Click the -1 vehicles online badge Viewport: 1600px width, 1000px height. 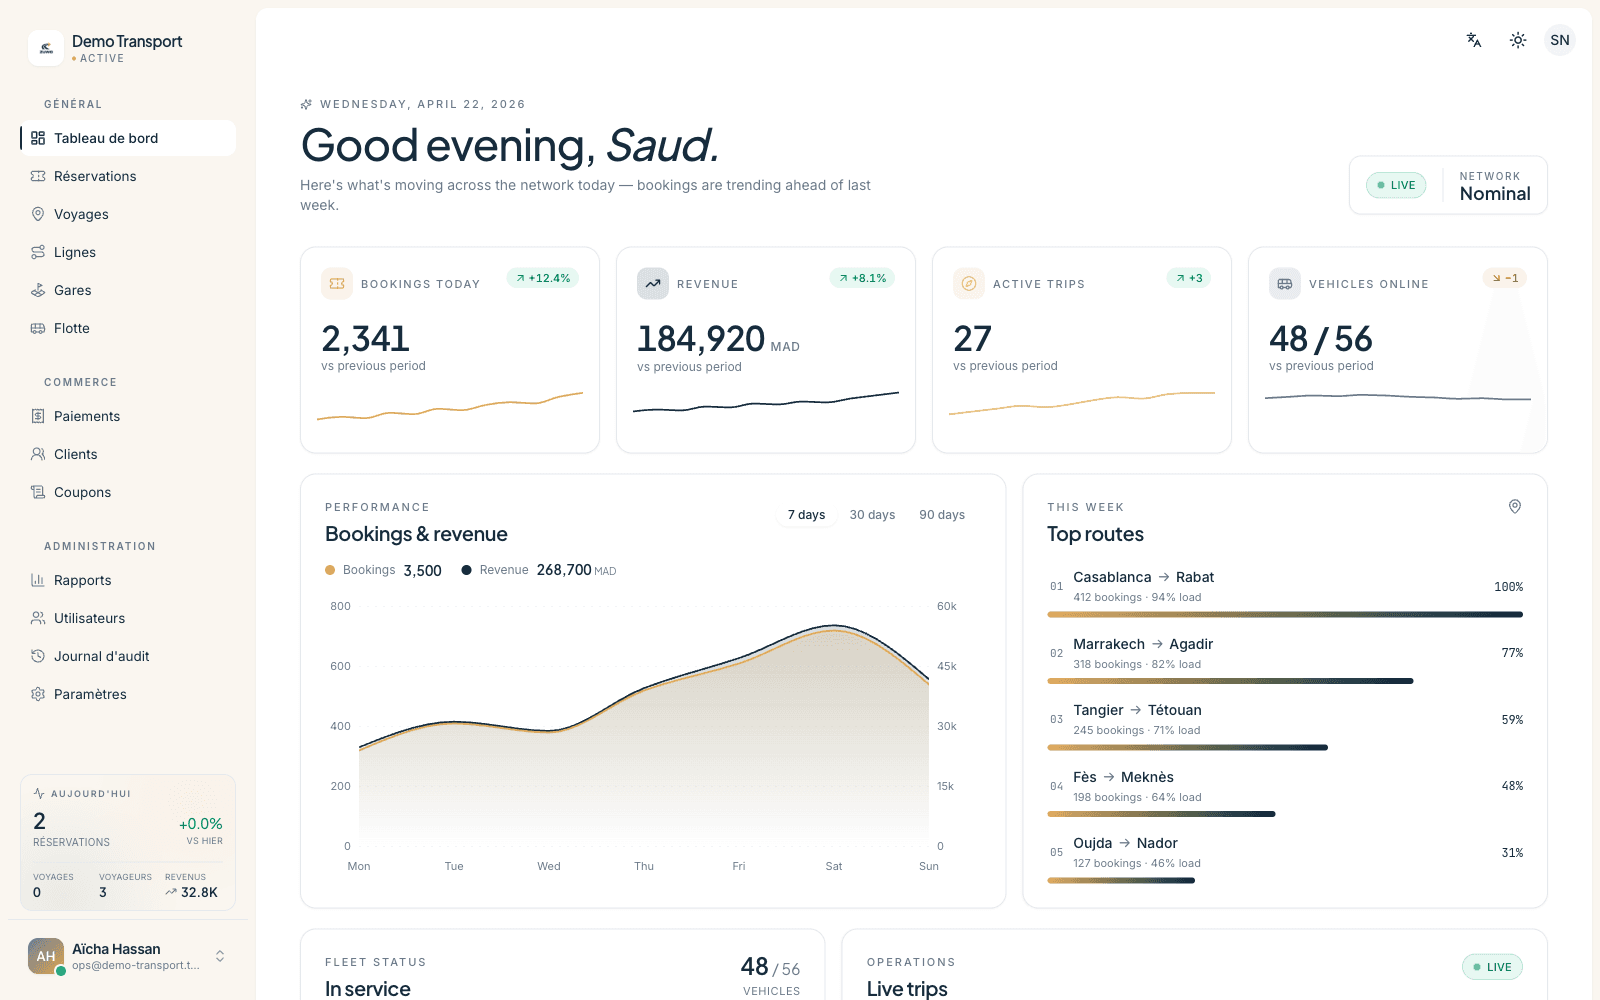[1505, 278]
